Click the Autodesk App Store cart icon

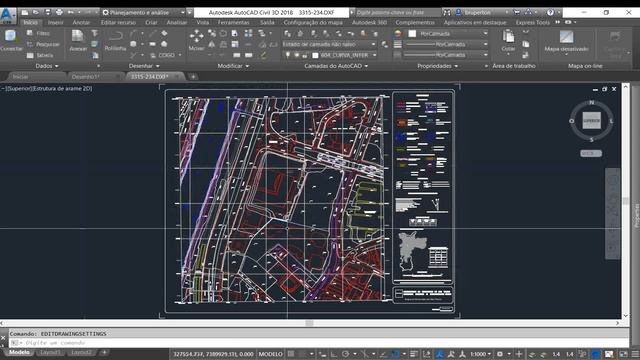pos(517,12)
